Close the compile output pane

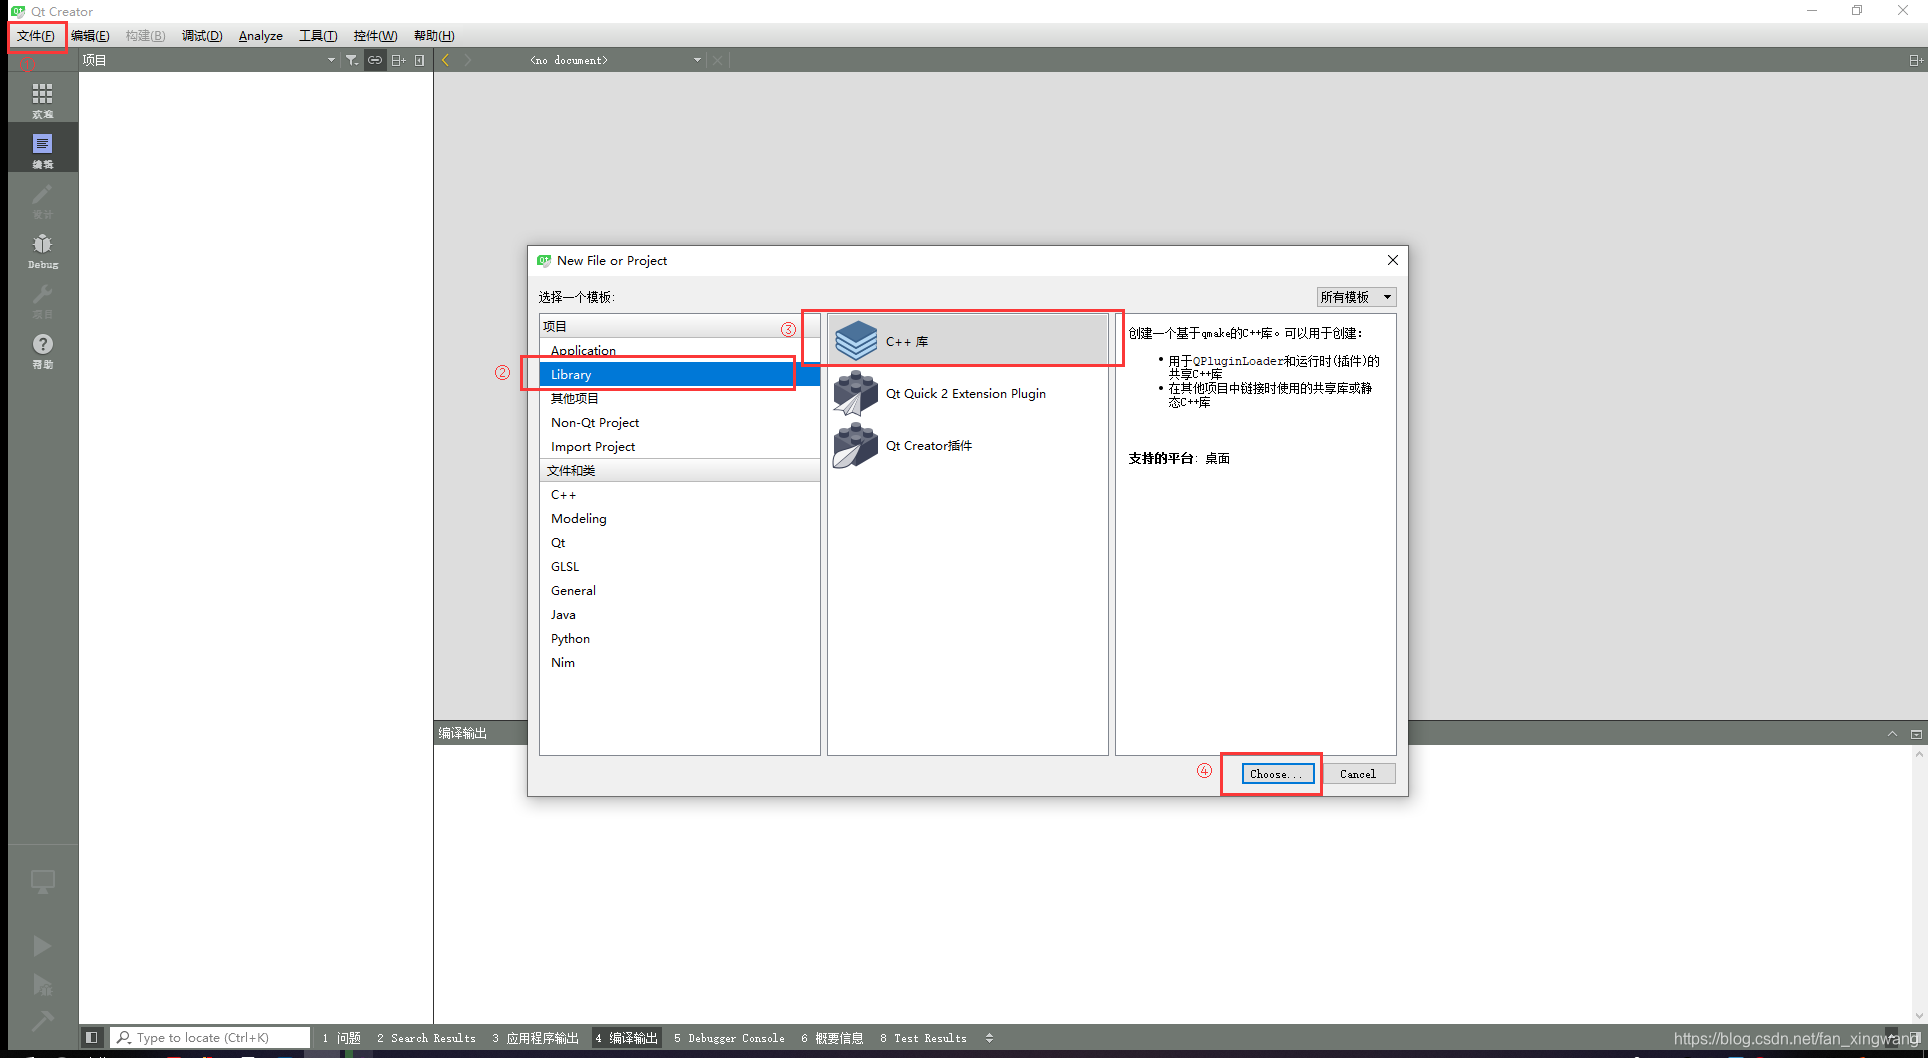tap(1916, 733)
